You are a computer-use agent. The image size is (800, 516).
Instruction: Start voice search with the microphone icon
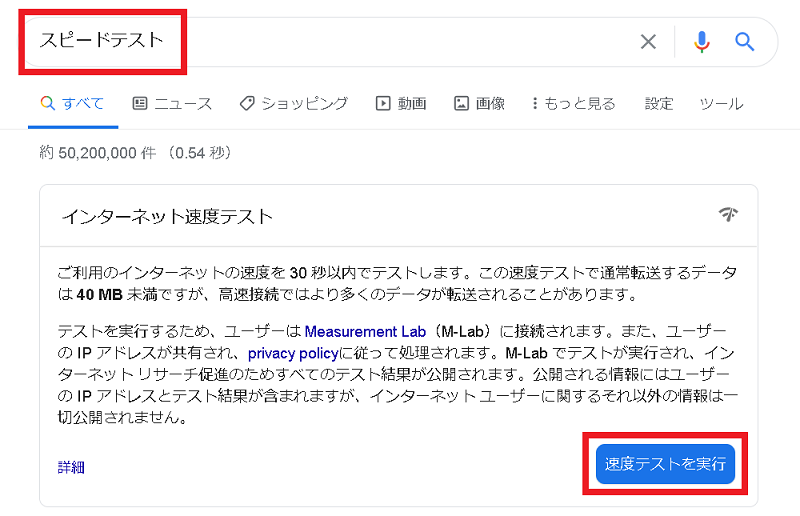[702, 41]
